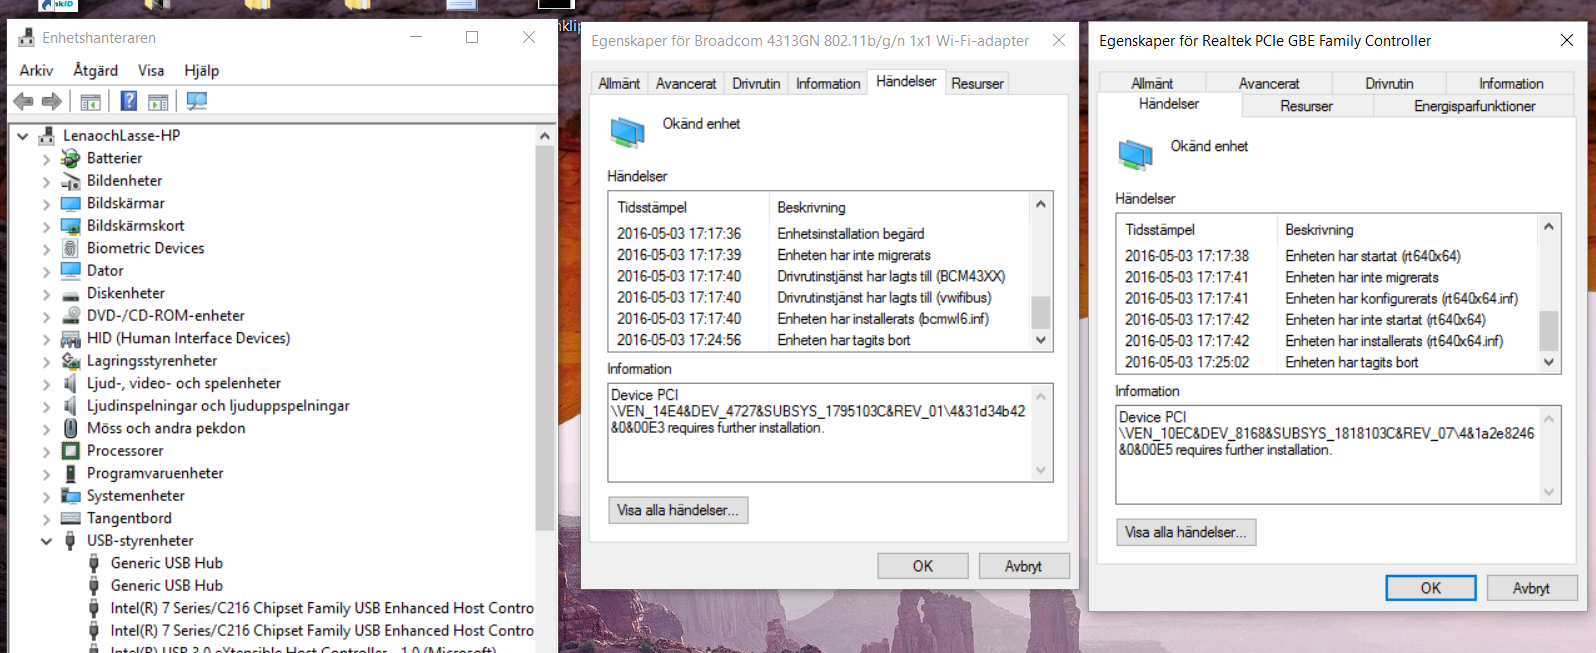The height and width of the screenshot is (653, 1596).
Task: Expand the Programvaruenheter node
Action: (x=46, y=474)
